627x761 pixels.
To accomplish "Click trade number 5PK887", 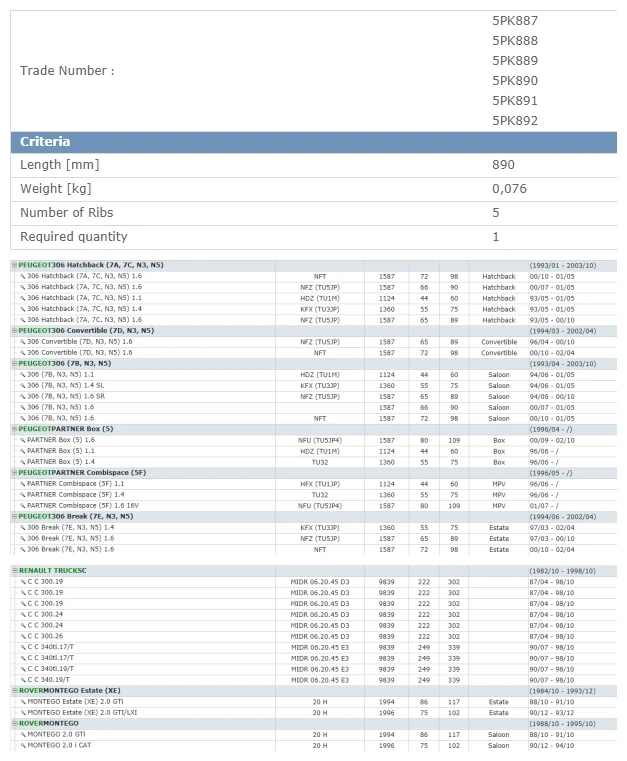I will point(515,21).
